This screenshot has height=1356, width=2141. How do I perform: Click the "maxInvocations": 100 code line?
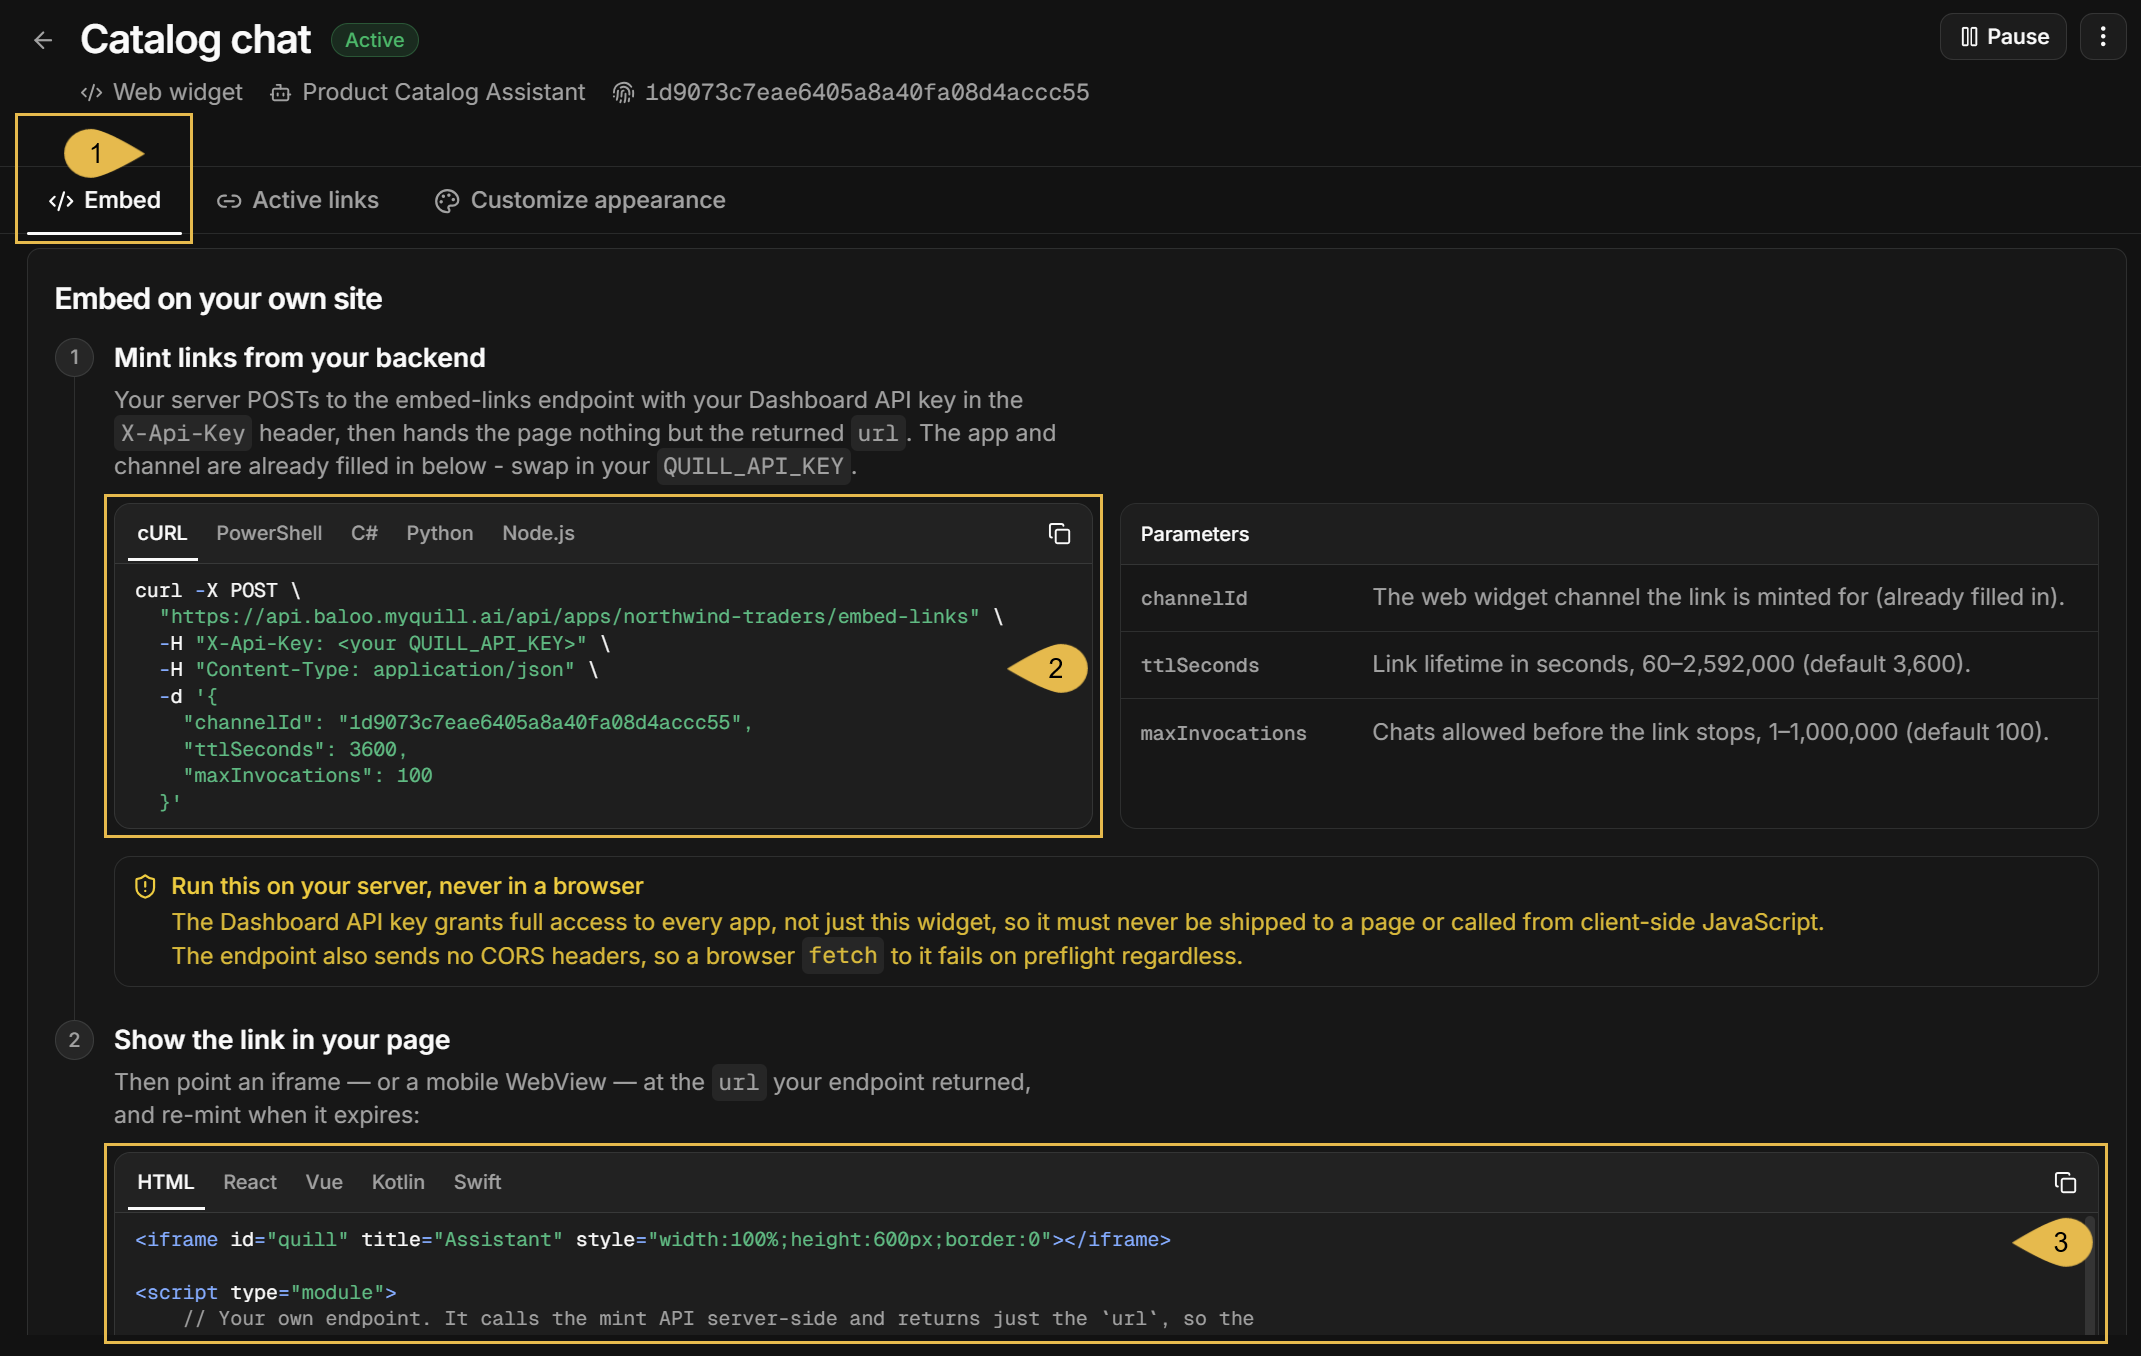pos(308,776)
